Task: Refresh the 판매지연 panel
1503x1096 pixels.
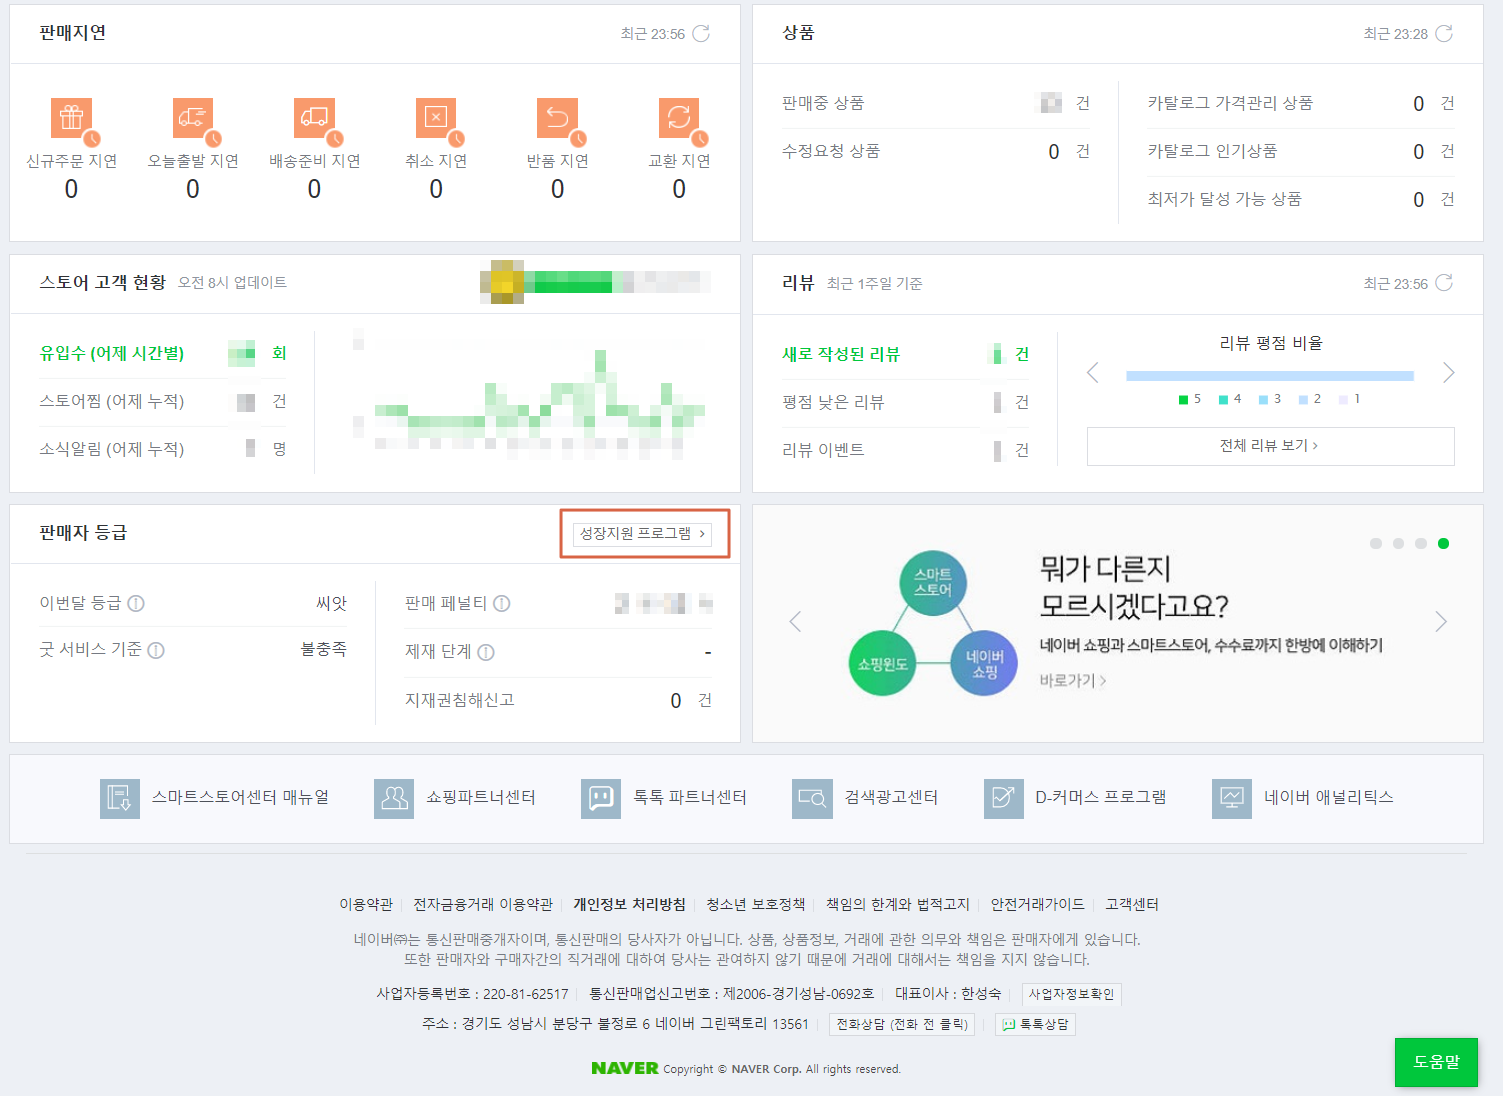Action: pos(701,34)
